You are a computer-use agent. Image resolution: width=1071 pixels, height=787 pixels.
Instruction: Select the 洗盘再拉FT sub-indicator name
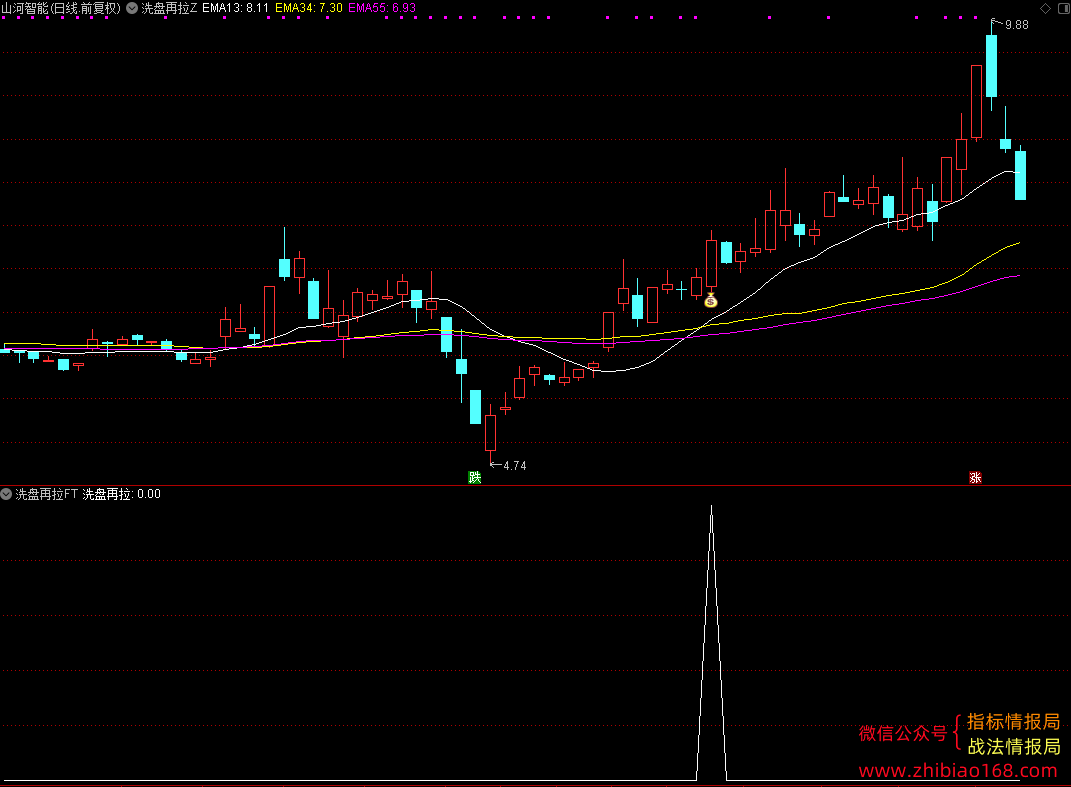[x=47, y=494]
